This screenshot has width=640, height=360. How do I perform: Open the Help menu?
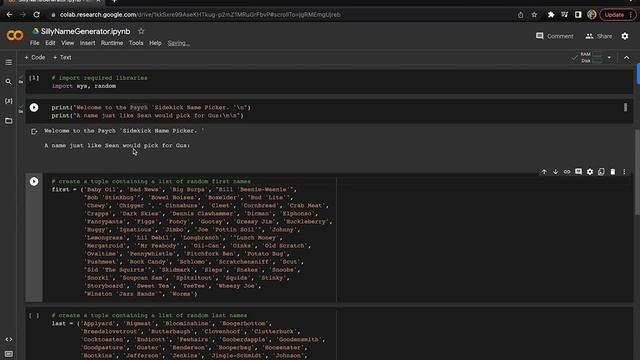[x=155, y=43]
